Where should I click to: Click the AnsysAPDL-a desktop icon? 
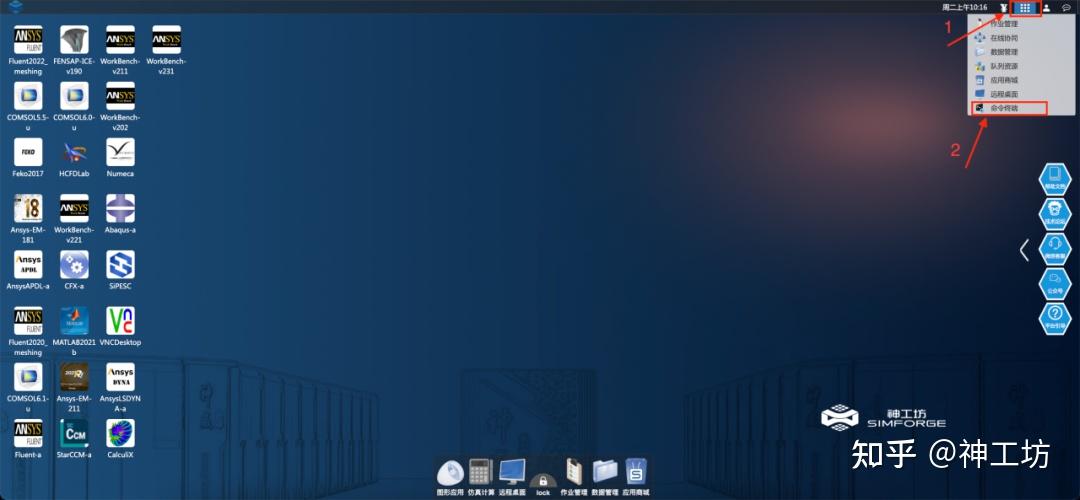click(x=28, y=264)
